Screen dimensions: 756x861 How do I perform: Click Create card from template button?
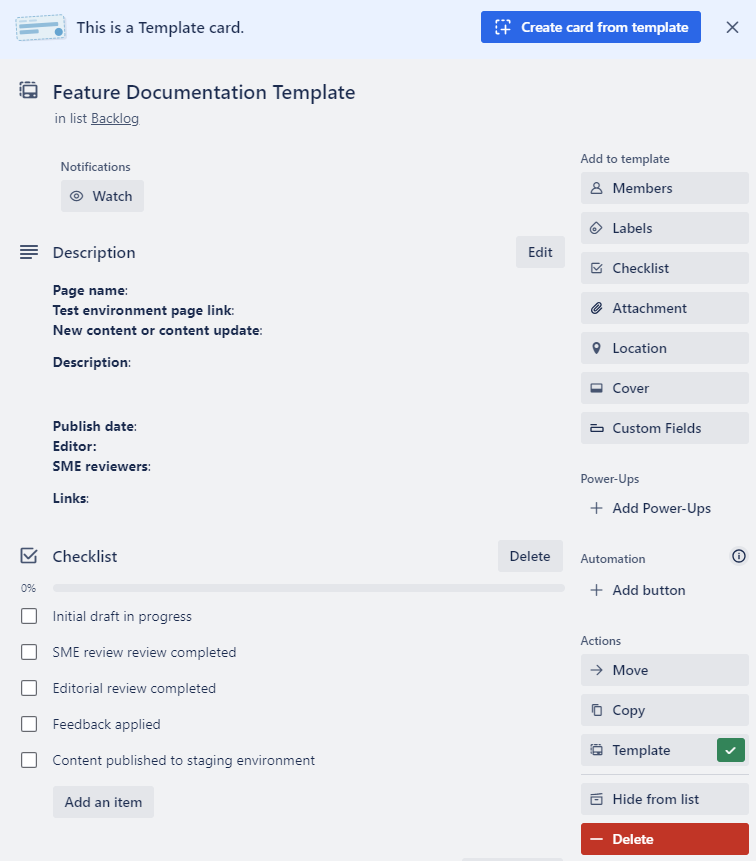tap(590, 27)
